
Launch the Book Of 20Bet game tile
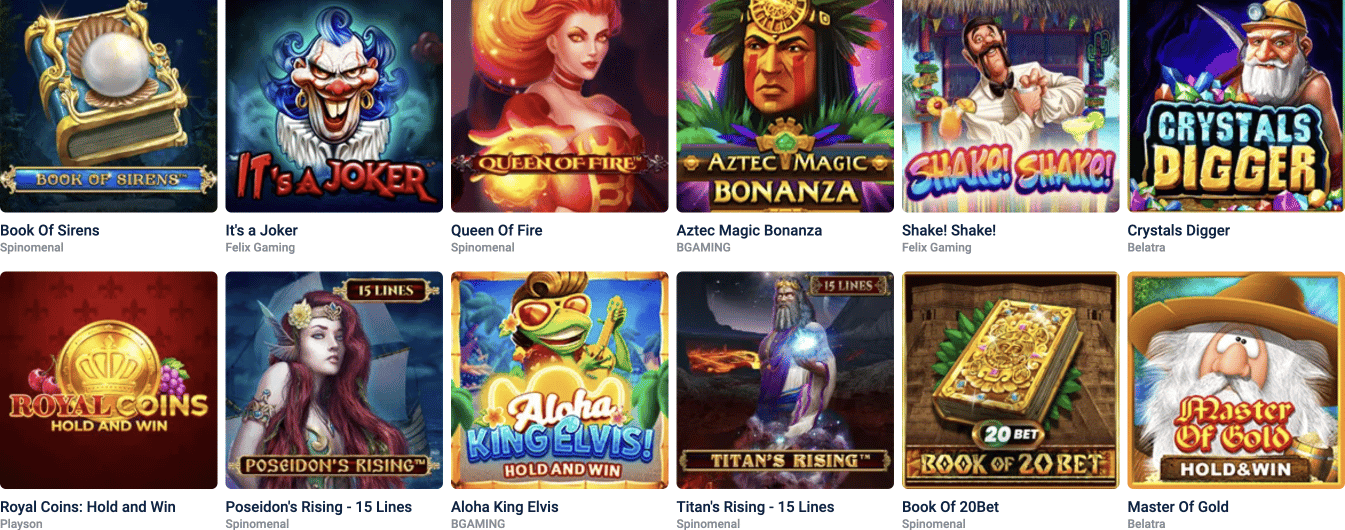(1011, 380)
